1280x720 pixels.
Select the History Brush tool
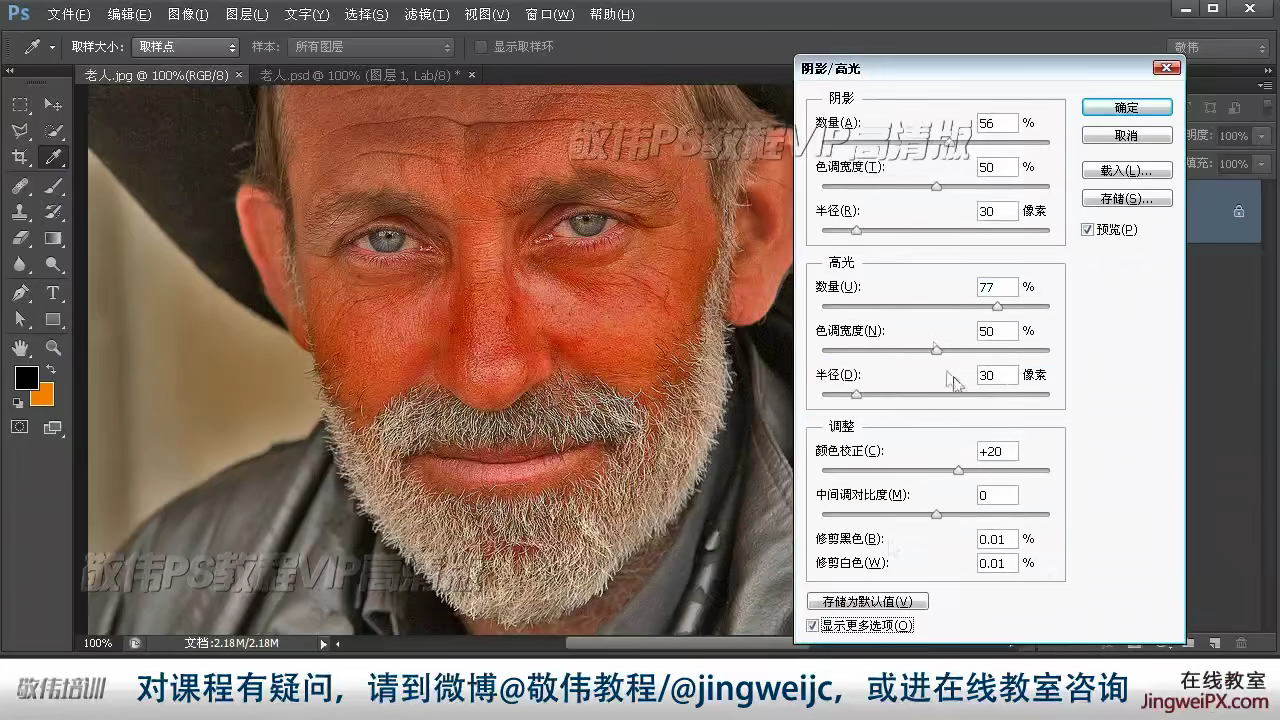[54, 212]
